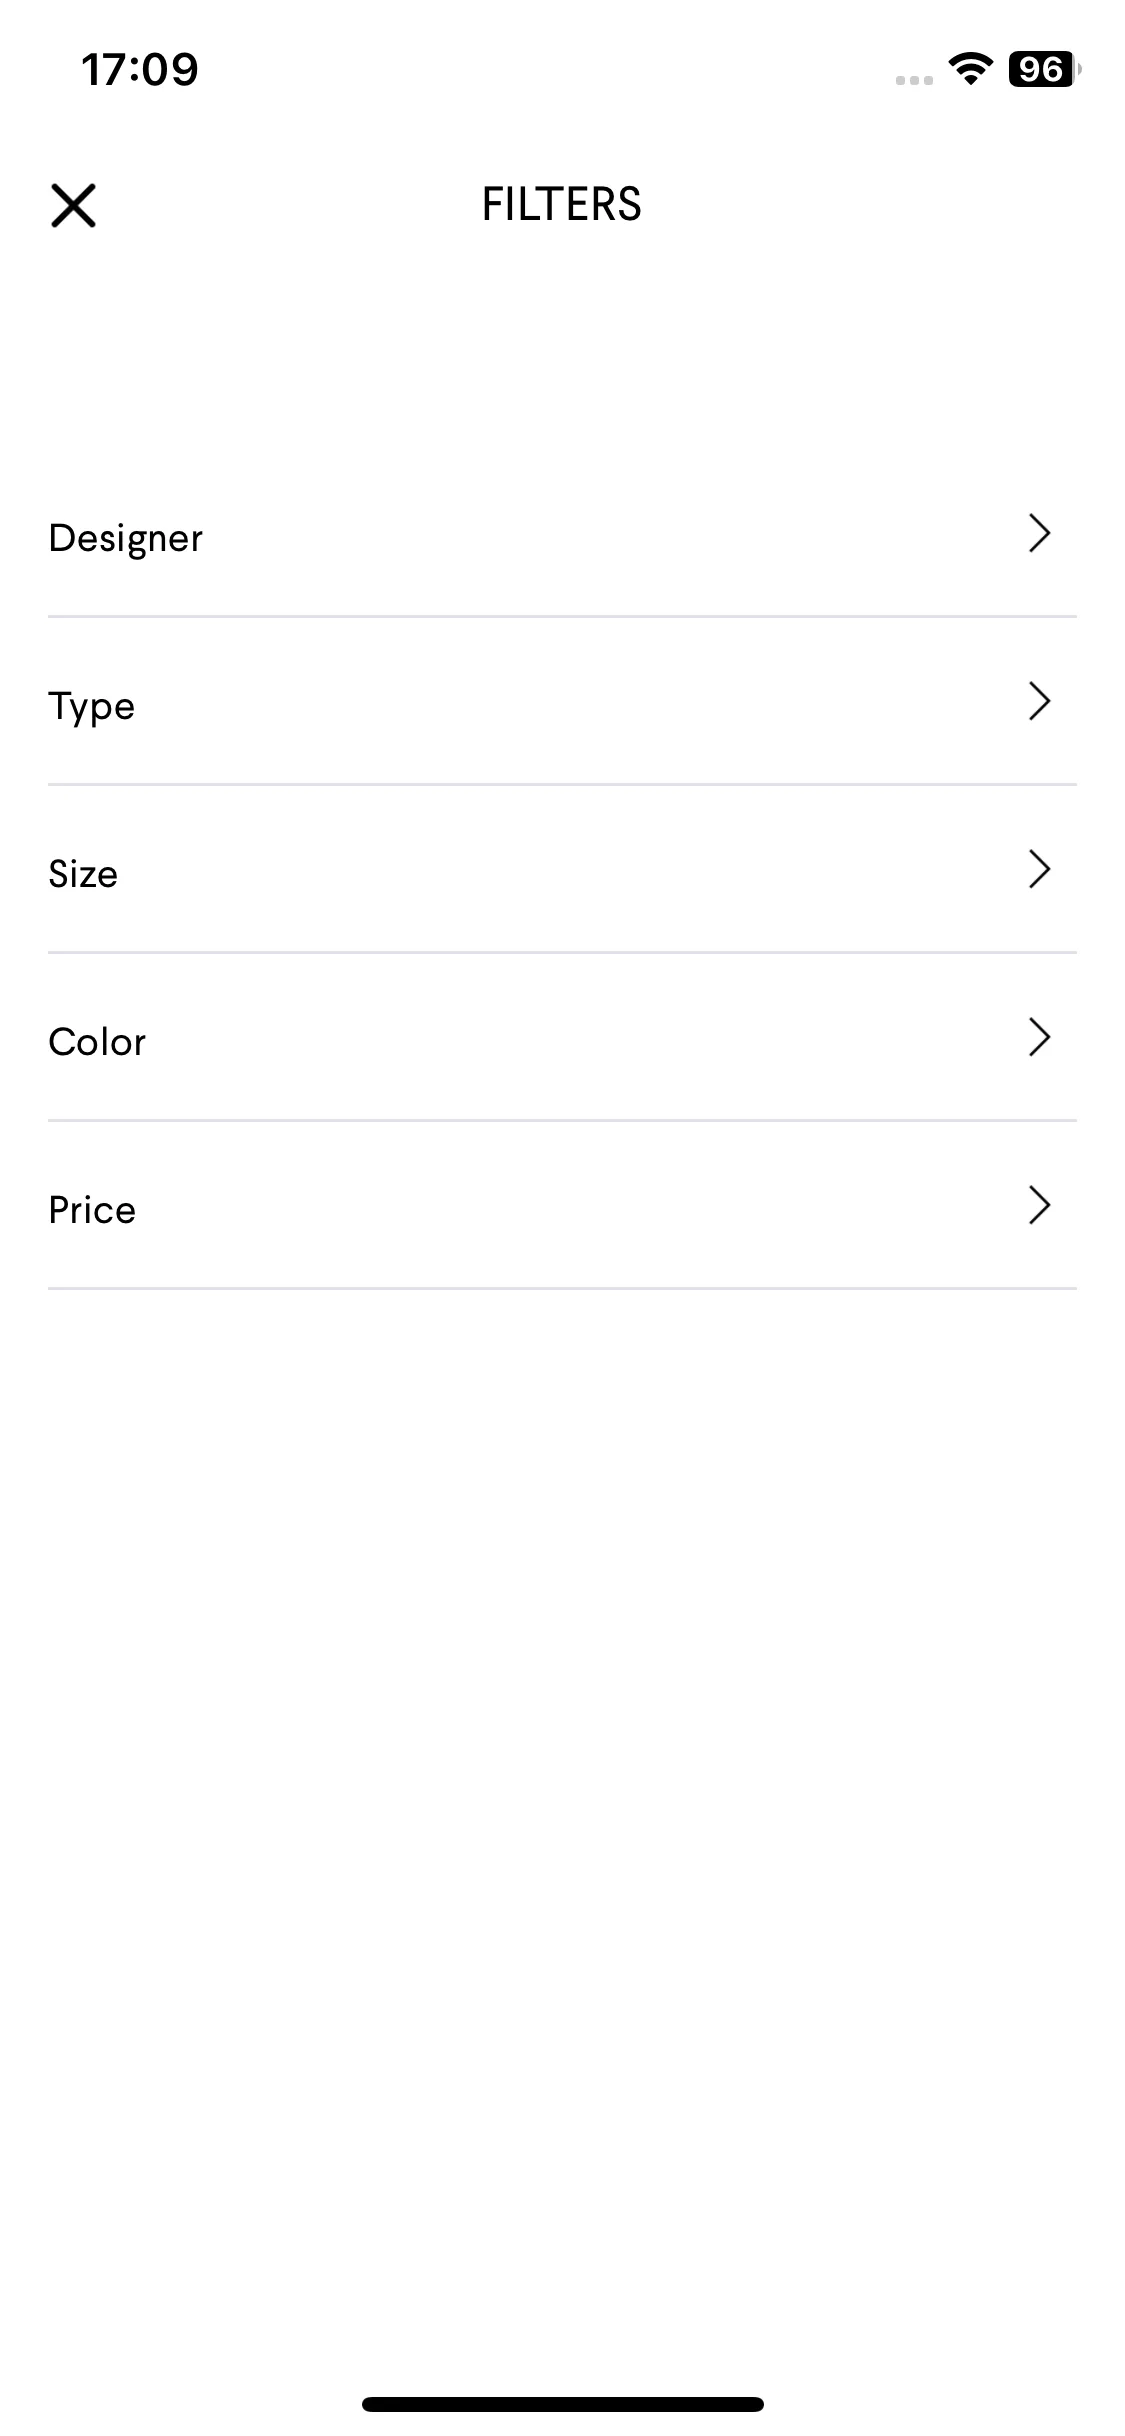Click the chevron beside Color
The width and height of the screenshot is (1125, 2436).
[x=1040, y=1038]
